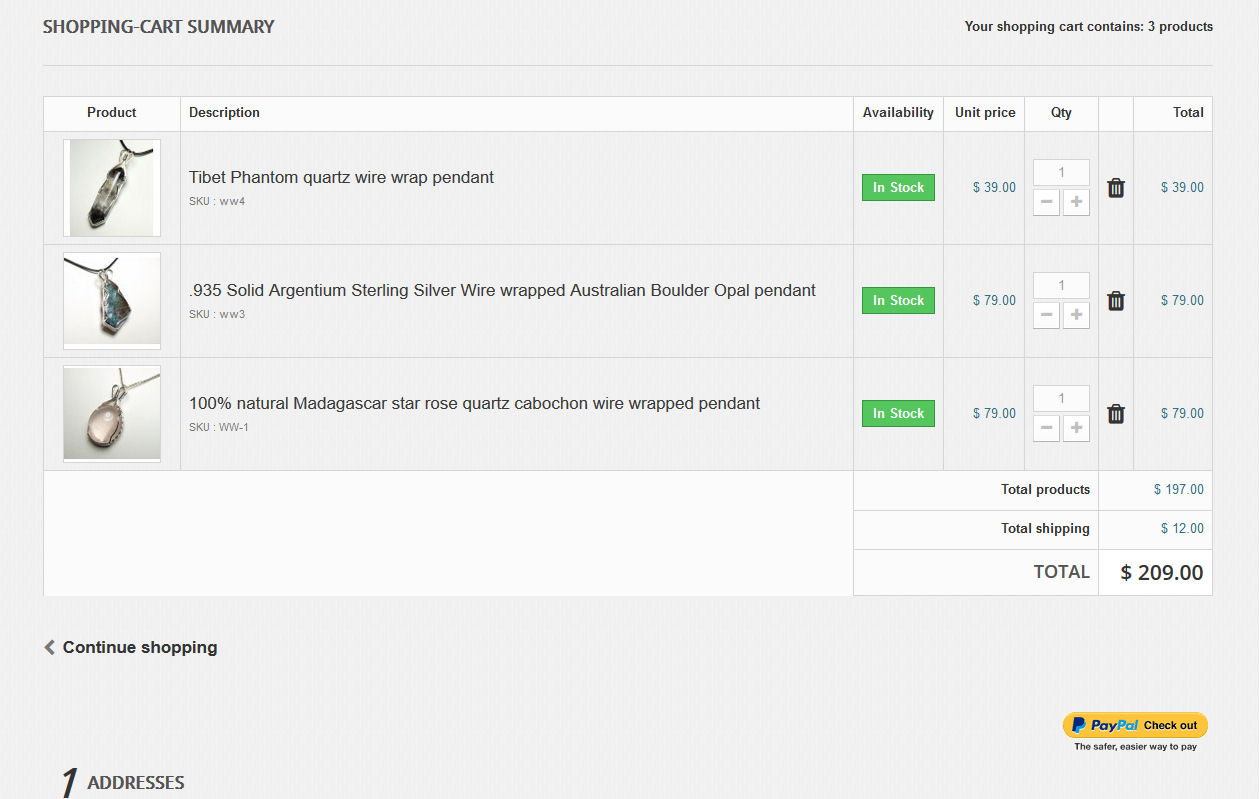The height and width of the screenshot is (799, 1260).
Task: Trash the Madagascar rose quartz pendant
Action: (1116, 414)
